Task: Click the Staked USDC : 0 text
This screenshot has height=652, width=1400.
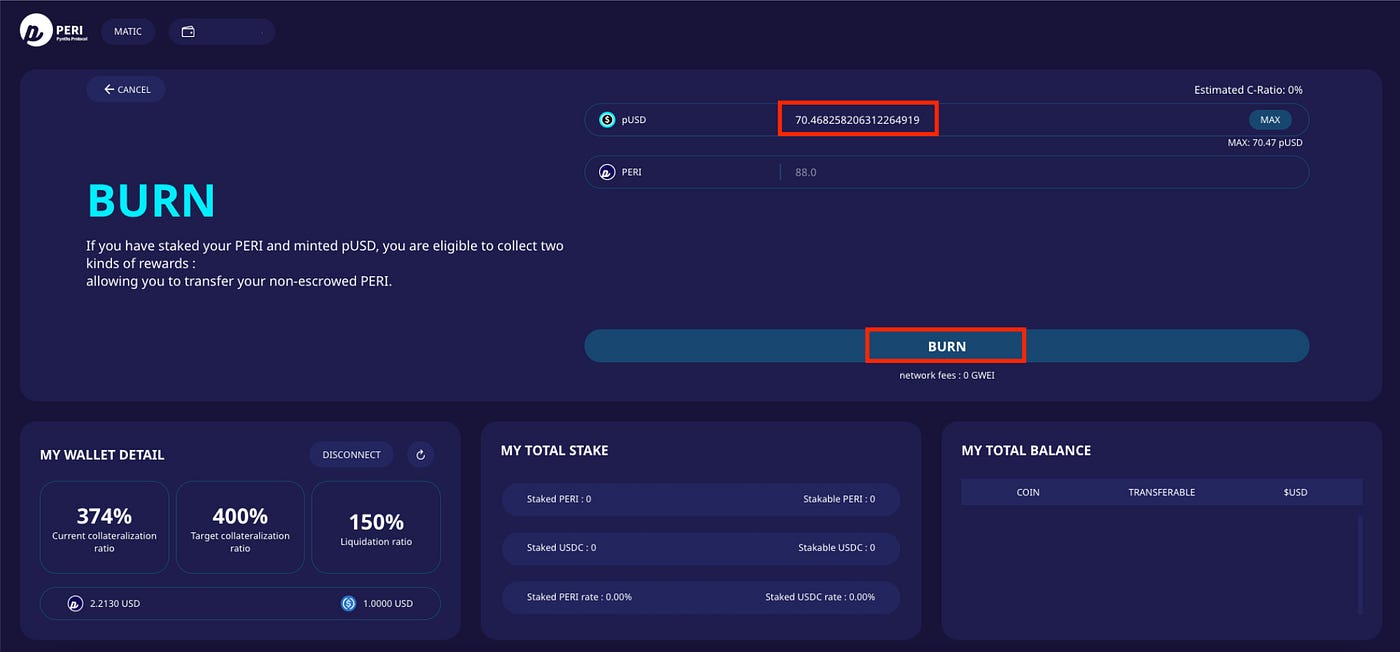Action: coord(562,548)
